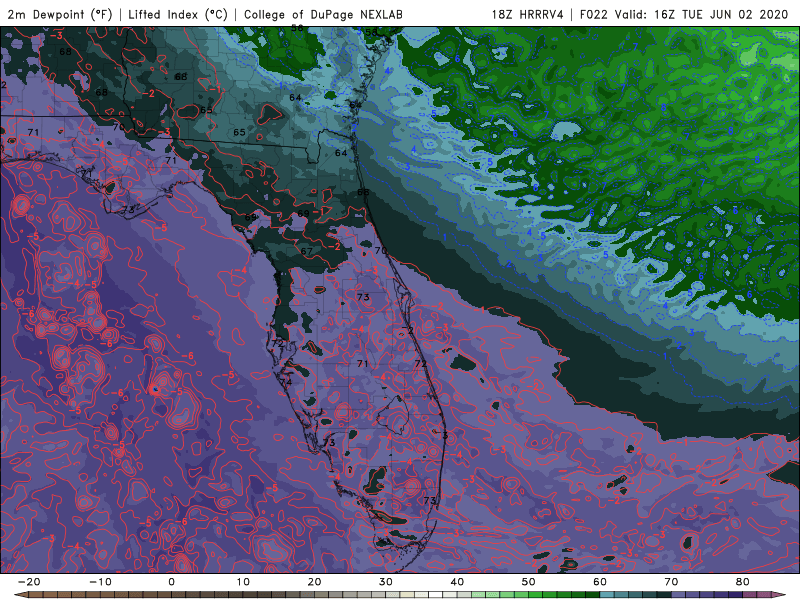Click the 67 dewpoint value in north Florida

point(306,251)
